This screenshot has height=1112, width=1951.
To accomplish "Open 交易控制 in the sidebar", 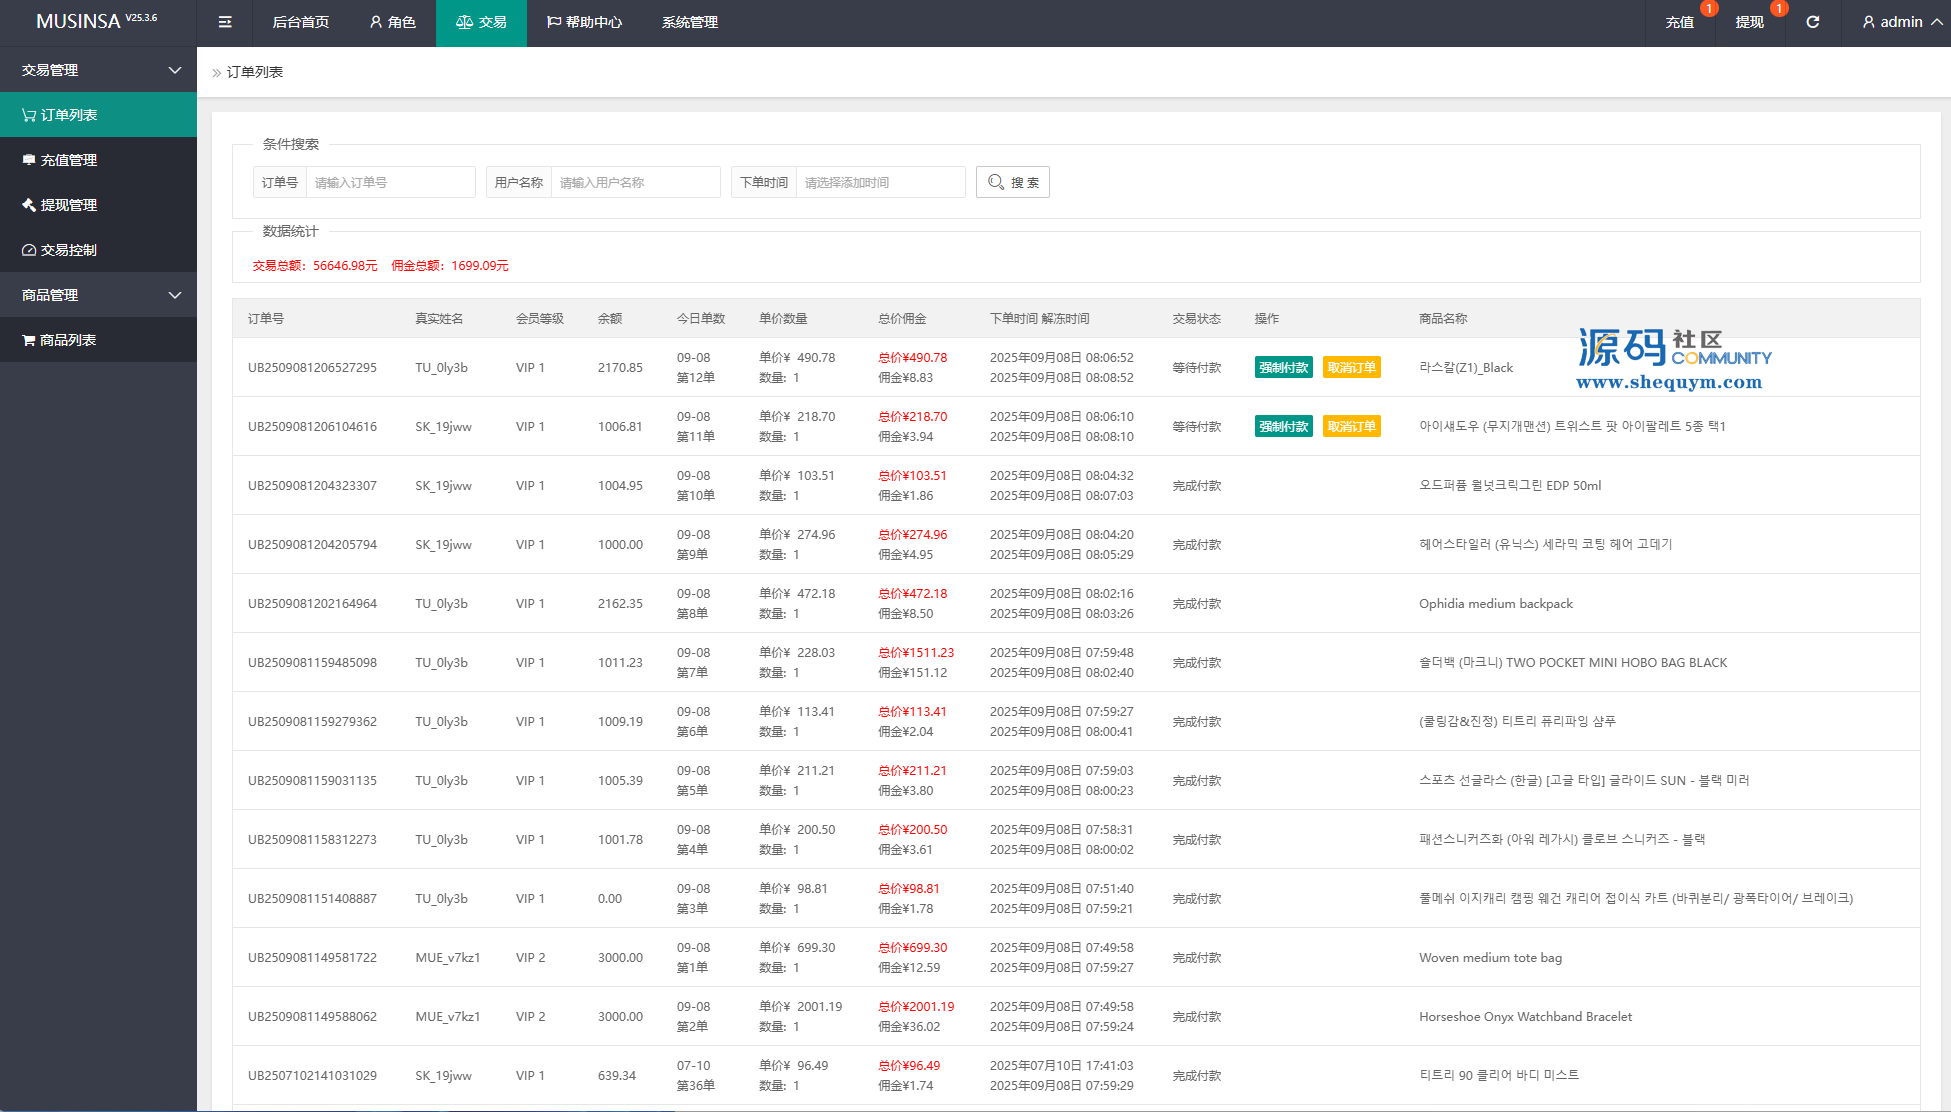I will tap(68, 250).
